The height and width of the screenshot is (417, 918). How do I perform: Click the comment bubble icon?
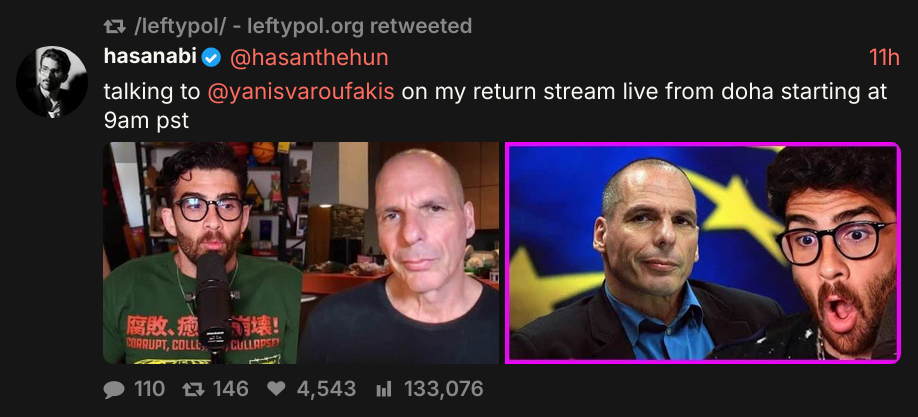115,389
